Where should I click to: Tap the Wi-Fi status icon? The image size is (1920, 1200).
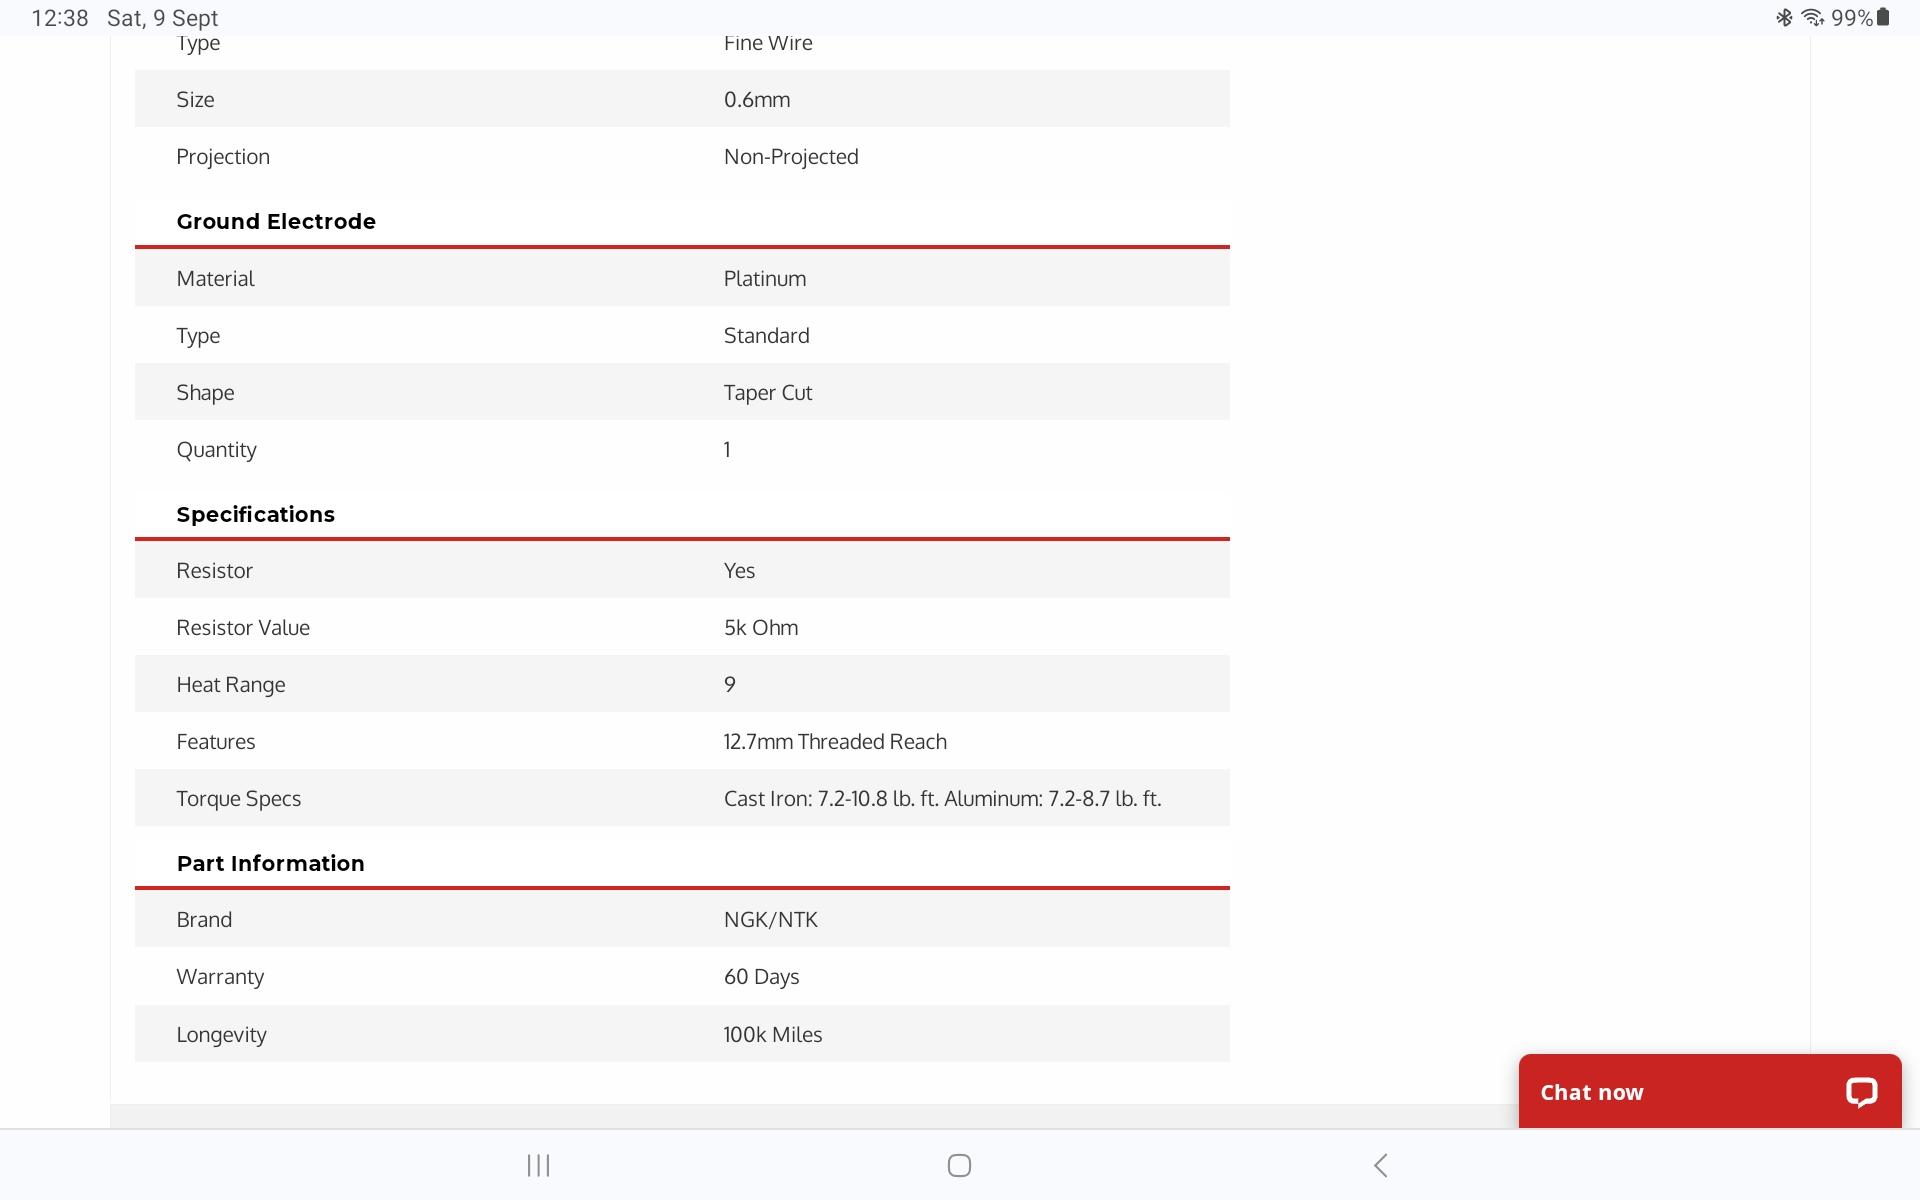click(x=1812, y=18)
